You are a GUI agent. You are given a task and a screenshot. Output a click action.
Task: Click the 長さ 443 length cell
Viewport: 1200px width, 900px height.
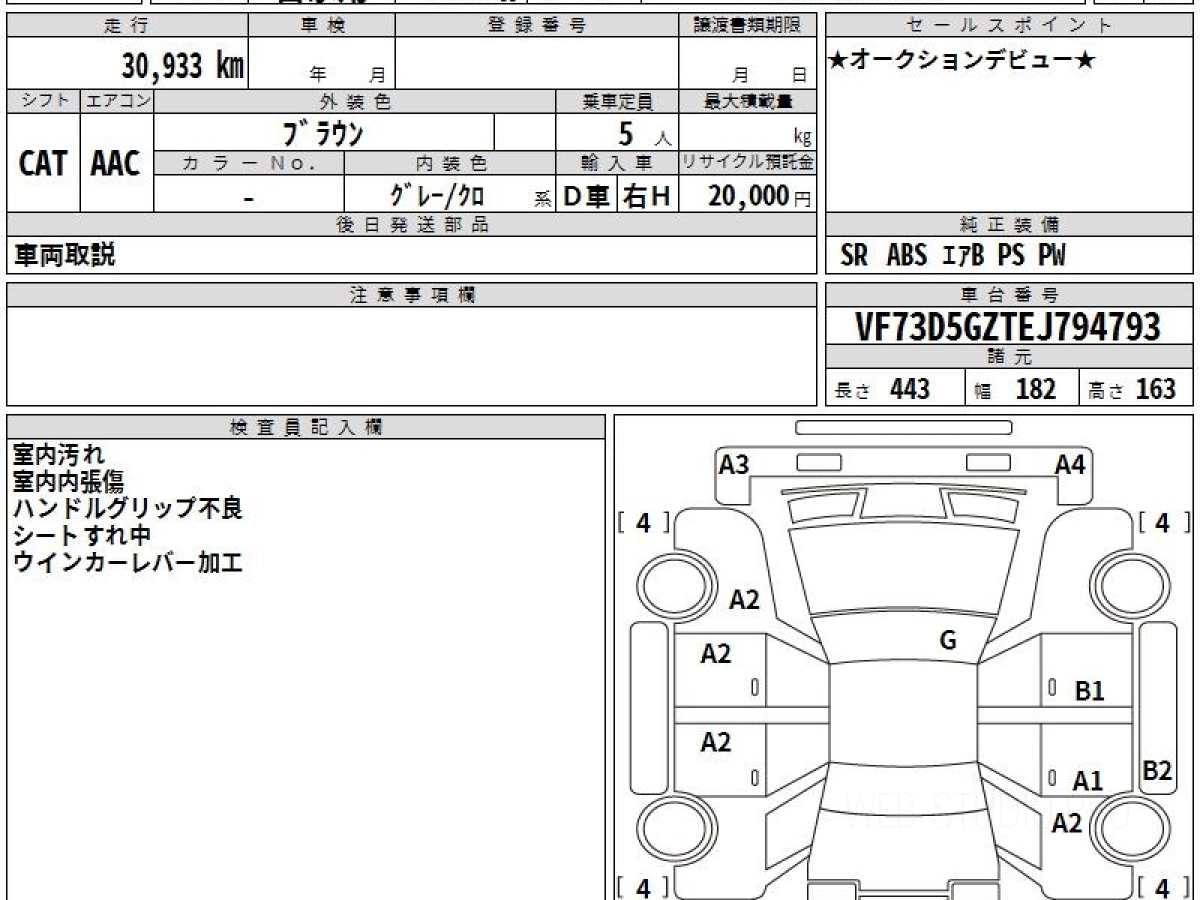point(894,388)
